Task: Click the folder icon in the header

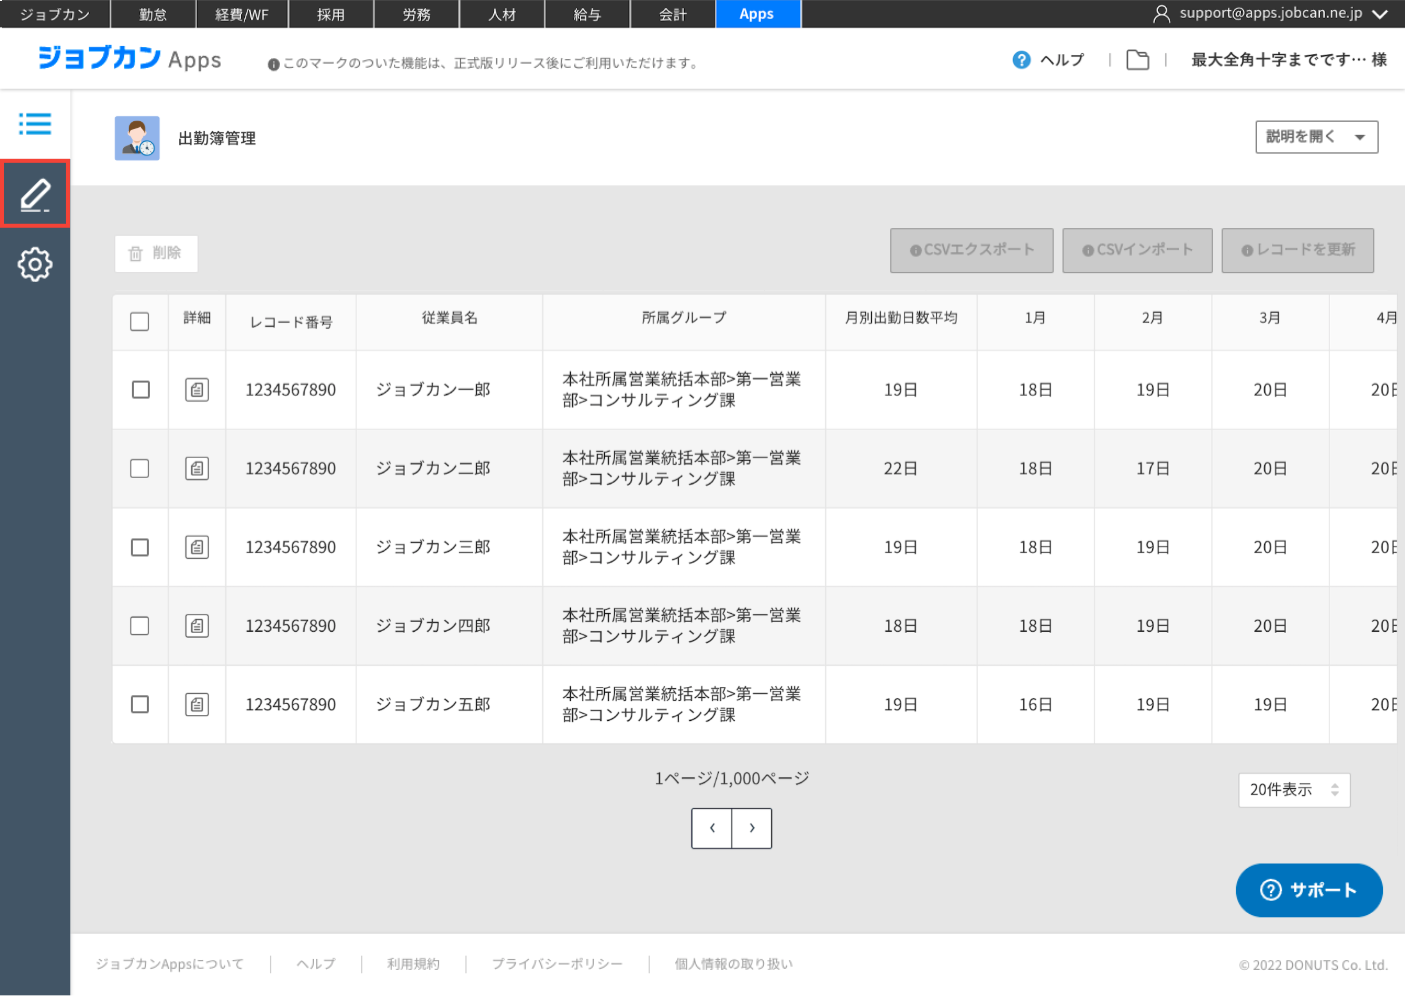Action: (1137, 60)
